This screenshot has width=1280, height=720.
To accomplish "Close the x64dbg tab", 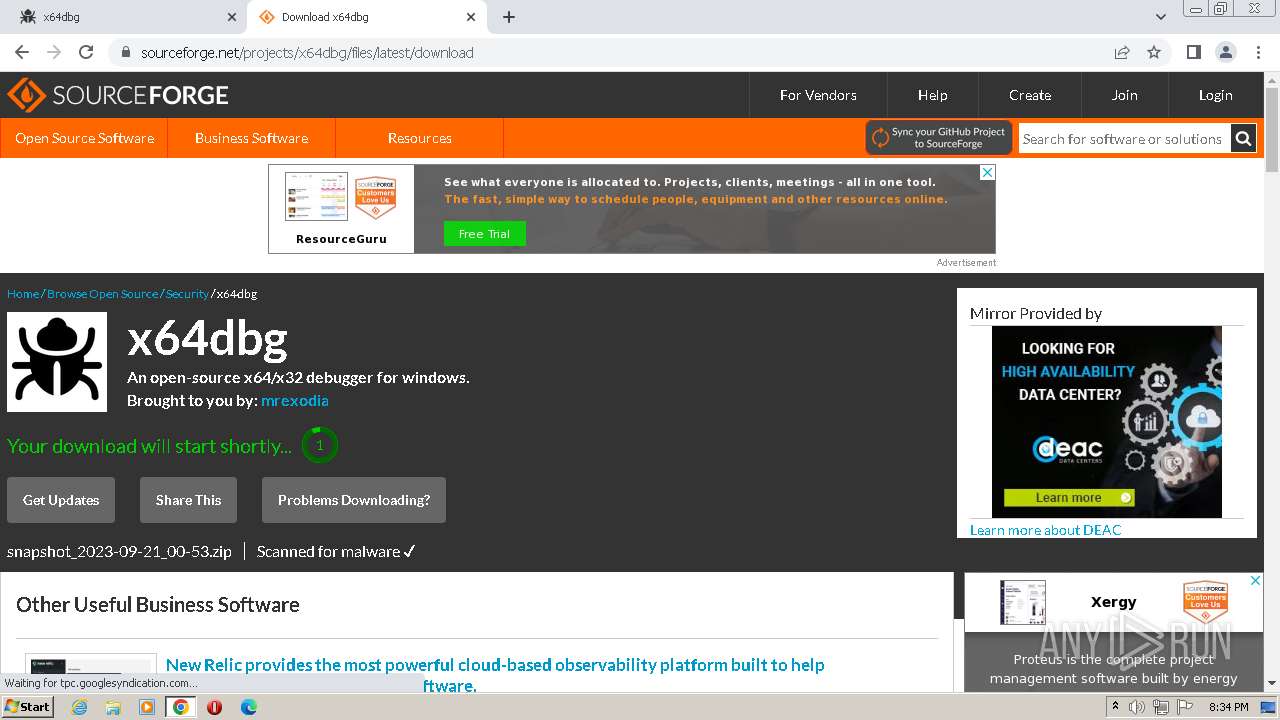I will tap(232, 17).
